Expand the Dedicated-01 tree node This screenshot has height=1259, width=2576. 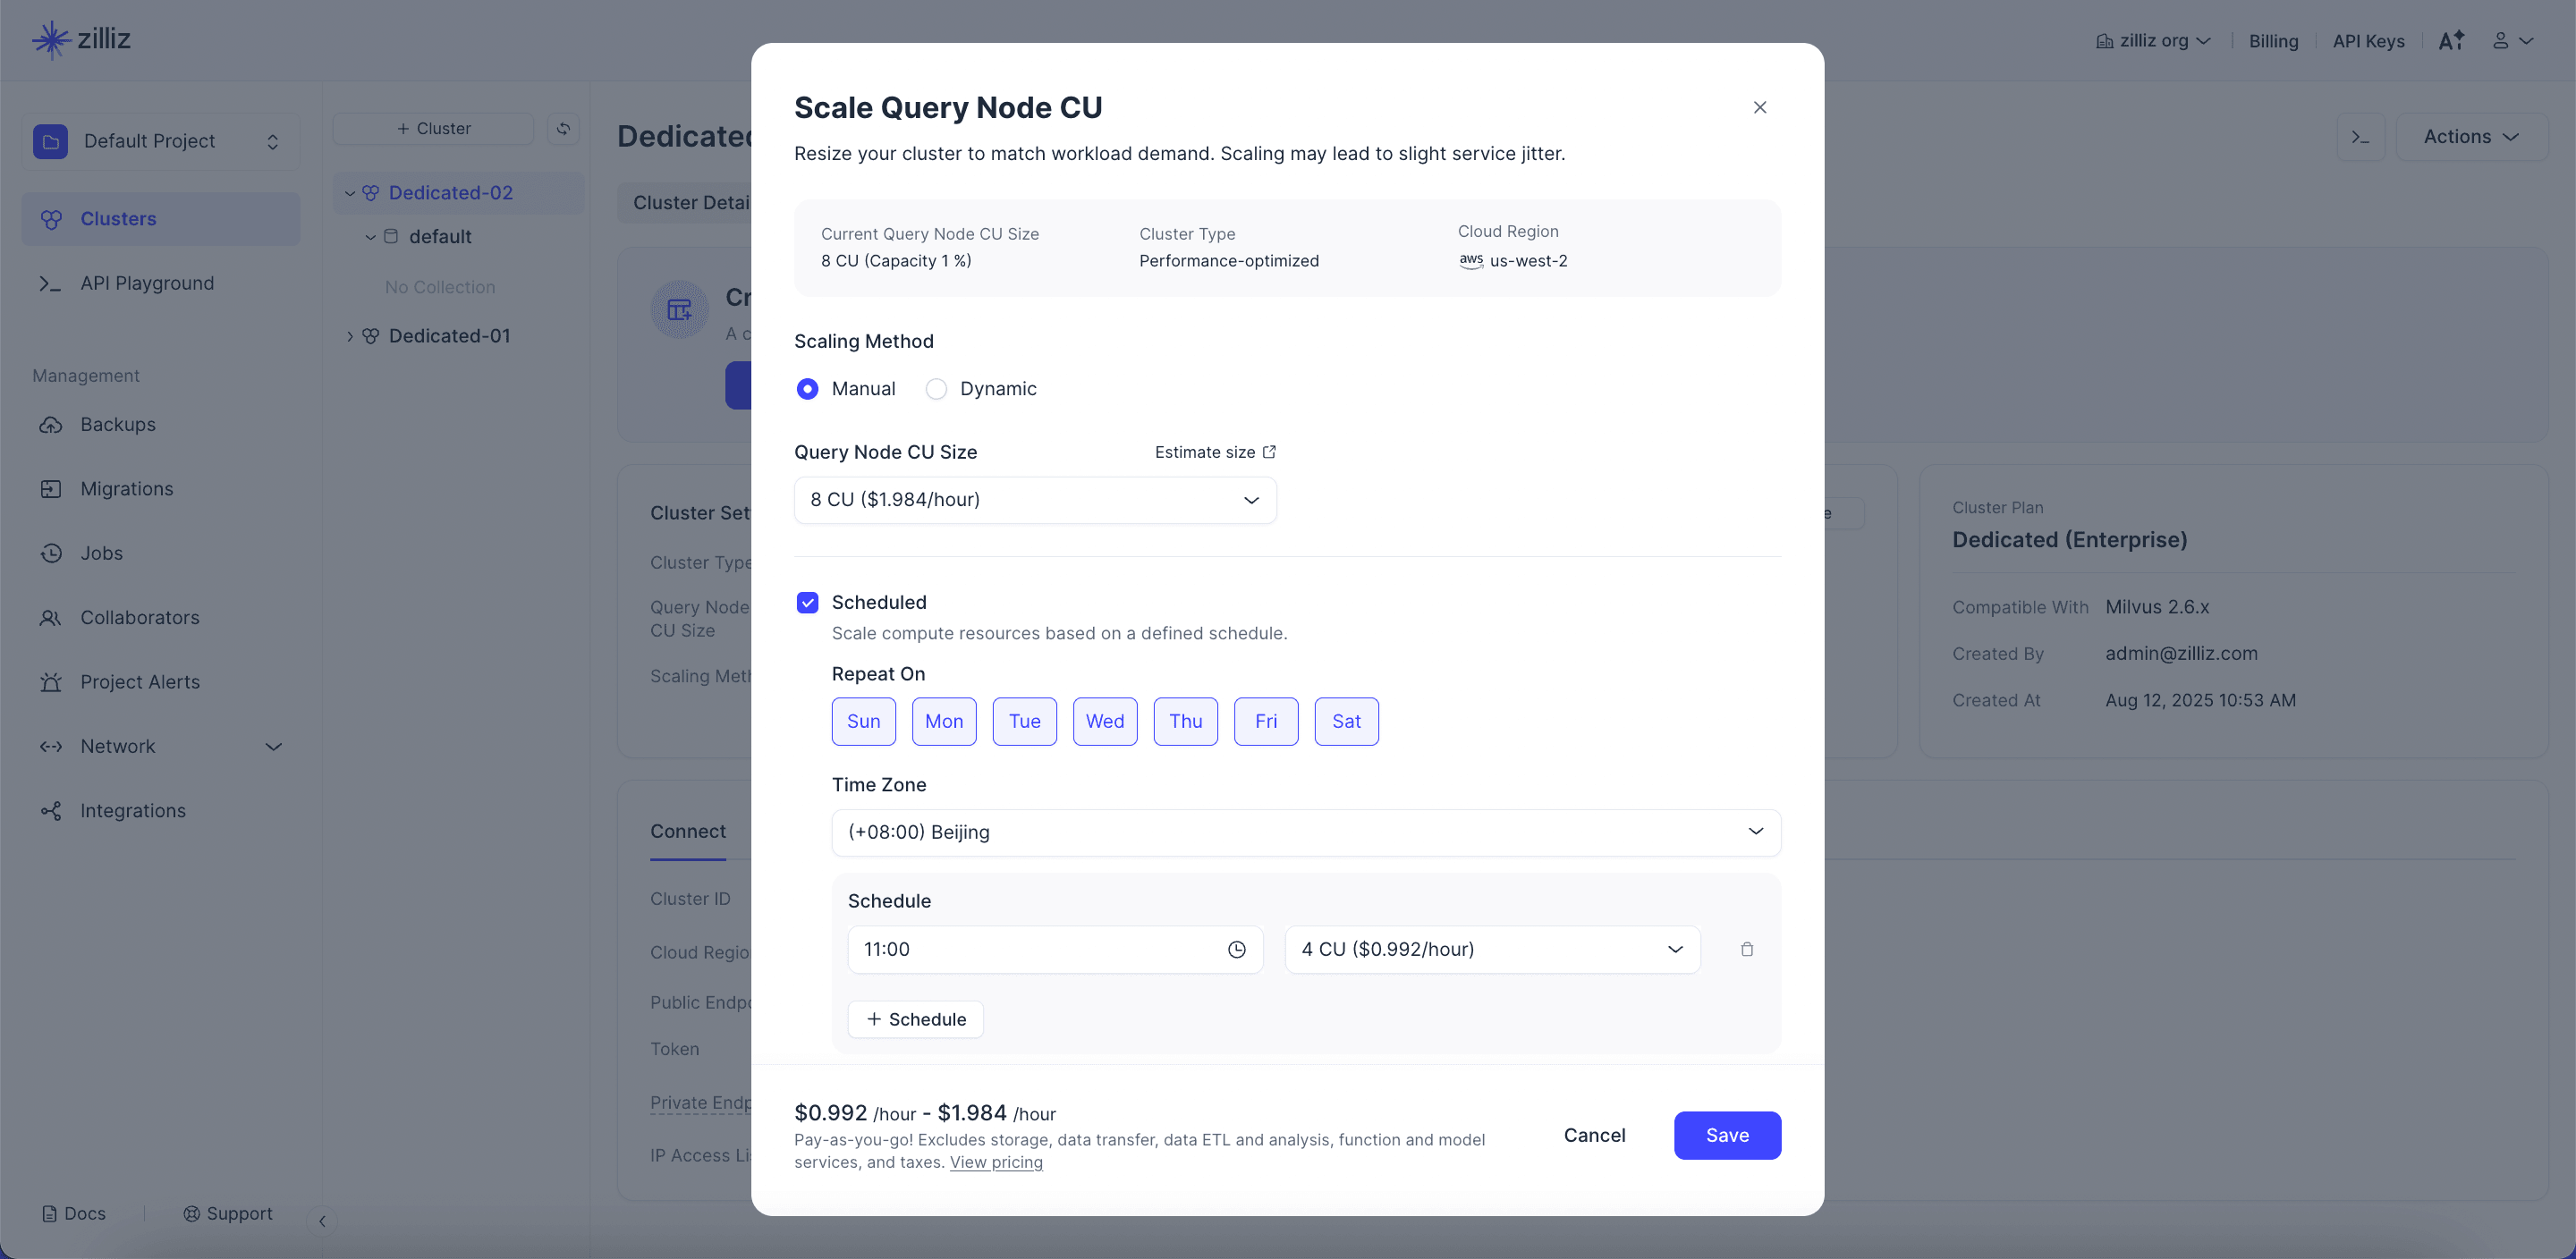(350, 336)
